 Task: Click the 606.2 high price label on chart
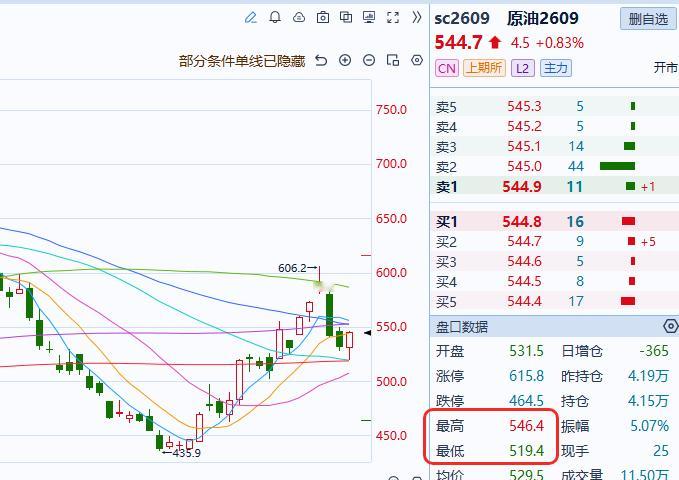click(292, 268)
